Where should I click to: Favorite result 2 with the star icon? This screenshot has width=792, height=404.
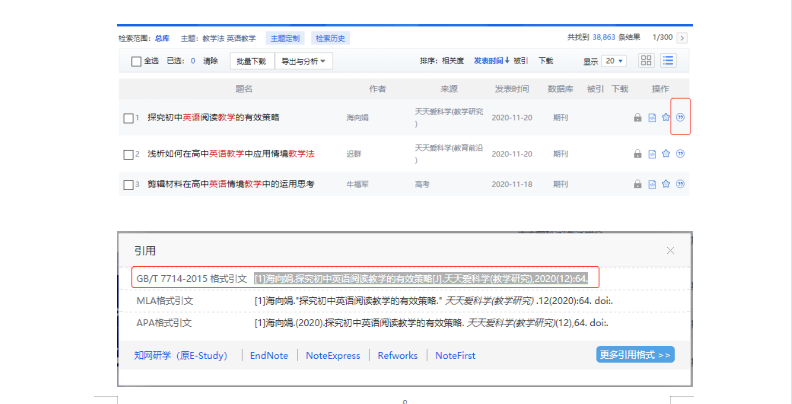pos(666,154)
